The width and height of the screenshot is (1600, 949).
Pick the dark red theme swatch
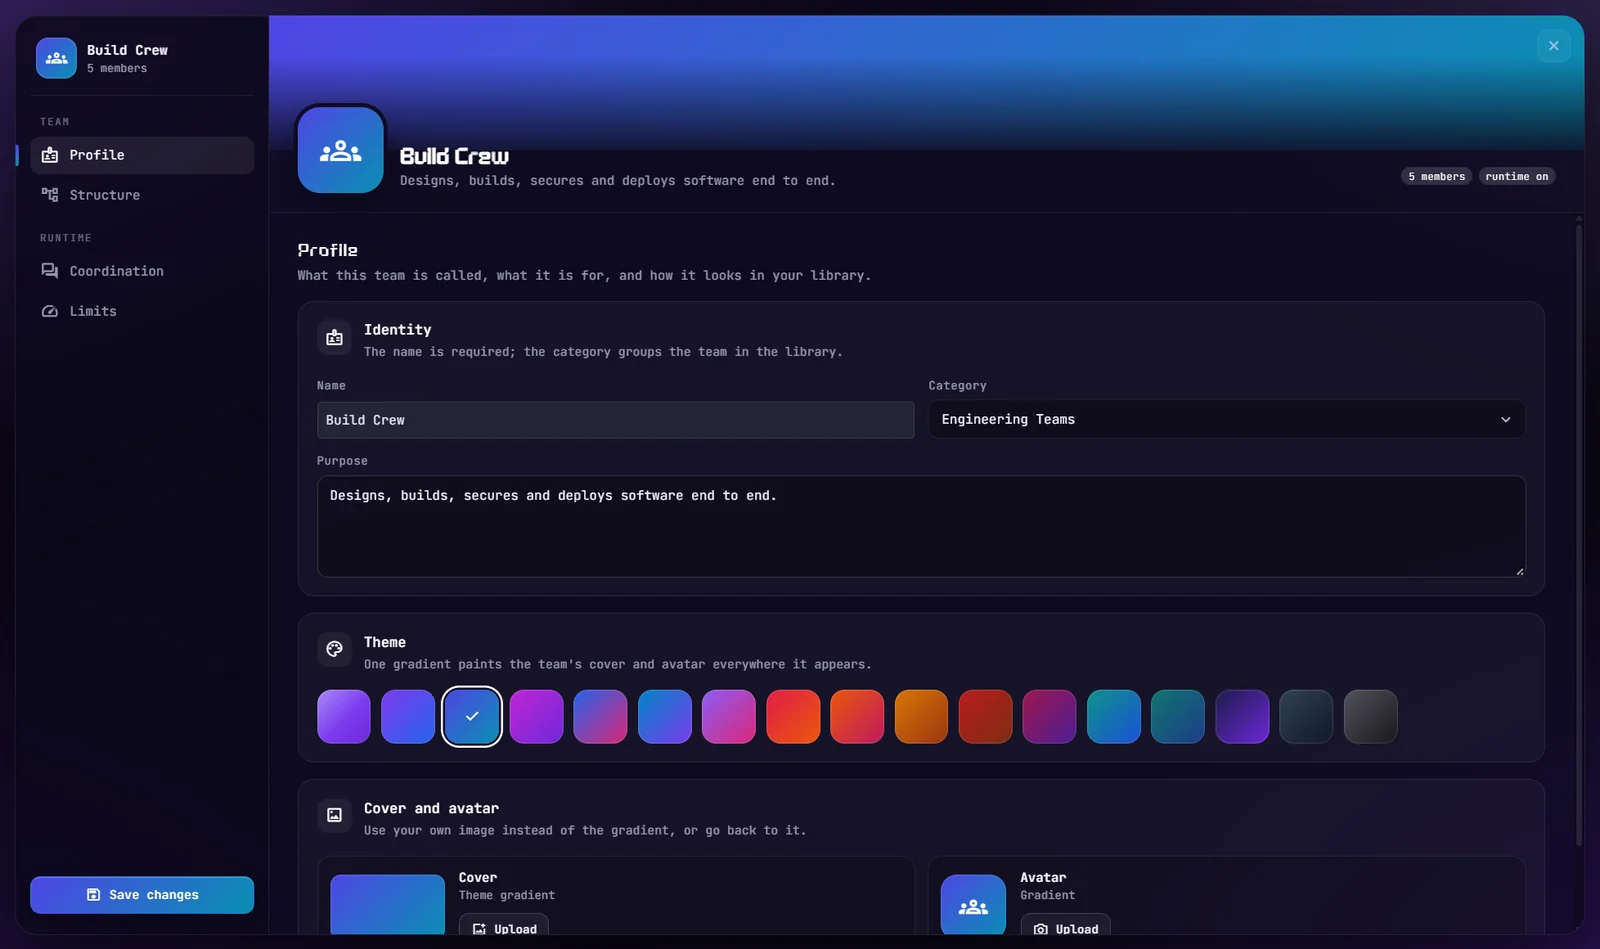pos(985,716)
